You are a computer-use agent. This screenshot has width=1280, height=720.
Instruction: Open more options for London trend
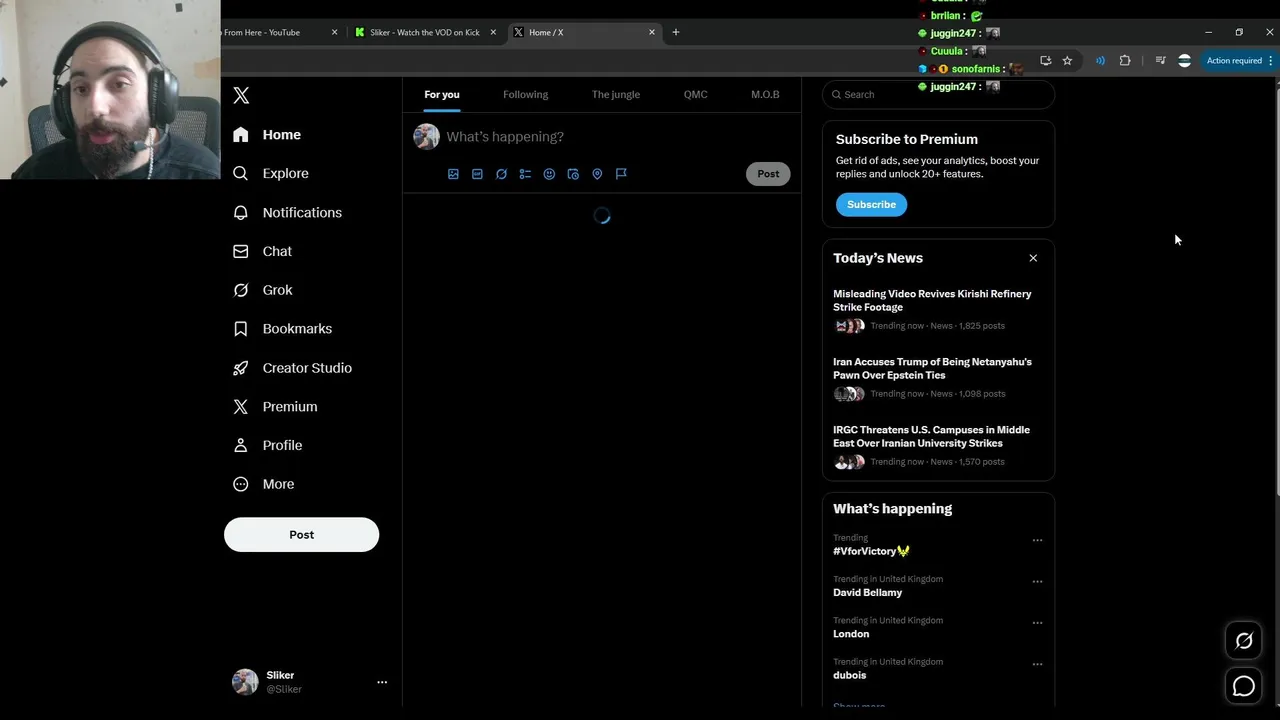click(1037, 622)
